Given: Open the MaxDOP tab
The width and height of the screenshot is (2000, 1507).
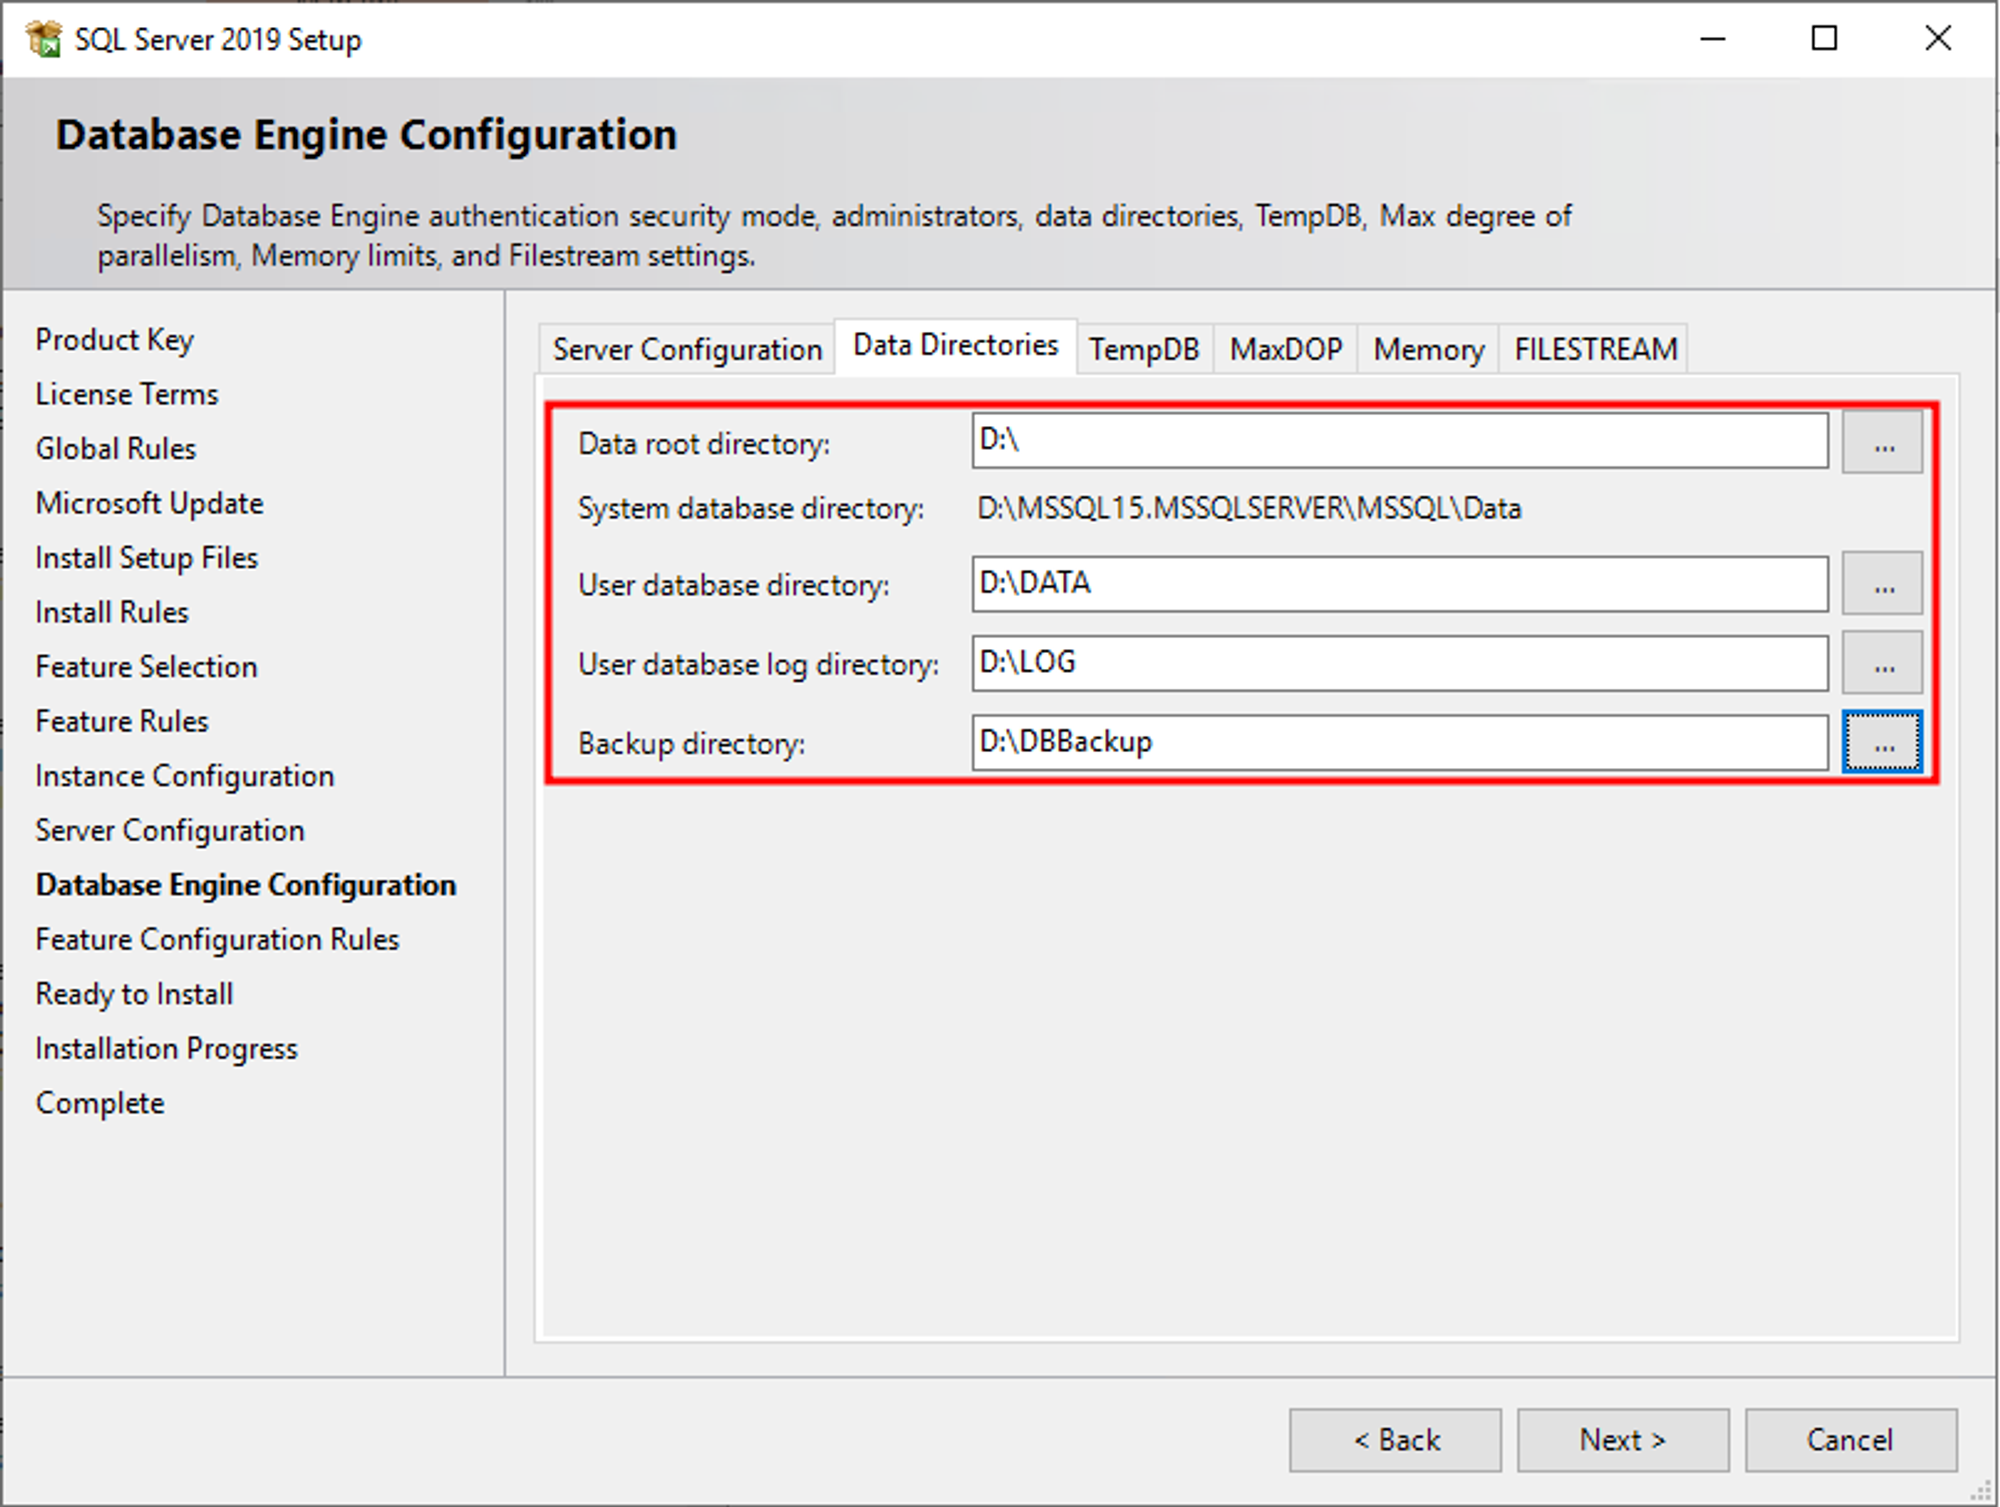Looking at the screenshot, I should pos(1284,349).
